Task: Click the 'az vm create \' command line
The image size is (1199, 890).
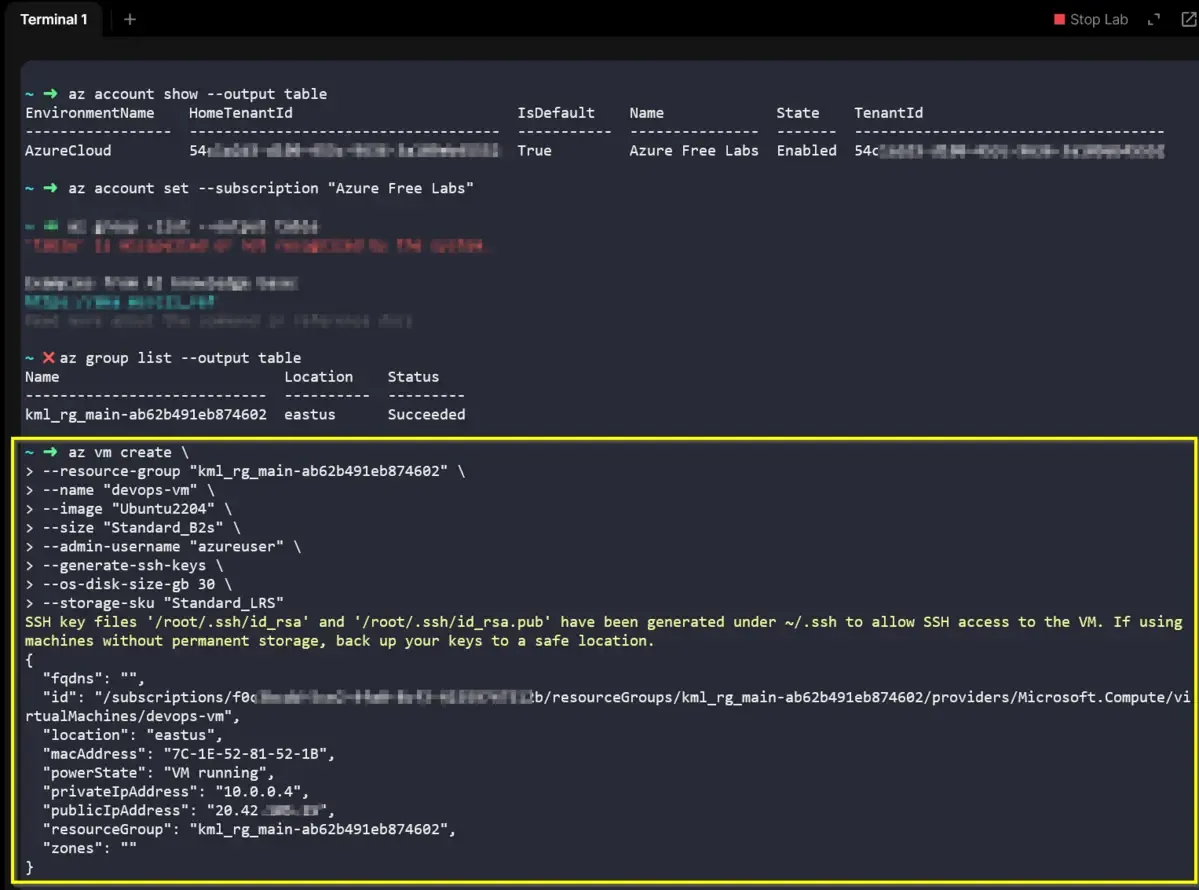Action: 128,453
